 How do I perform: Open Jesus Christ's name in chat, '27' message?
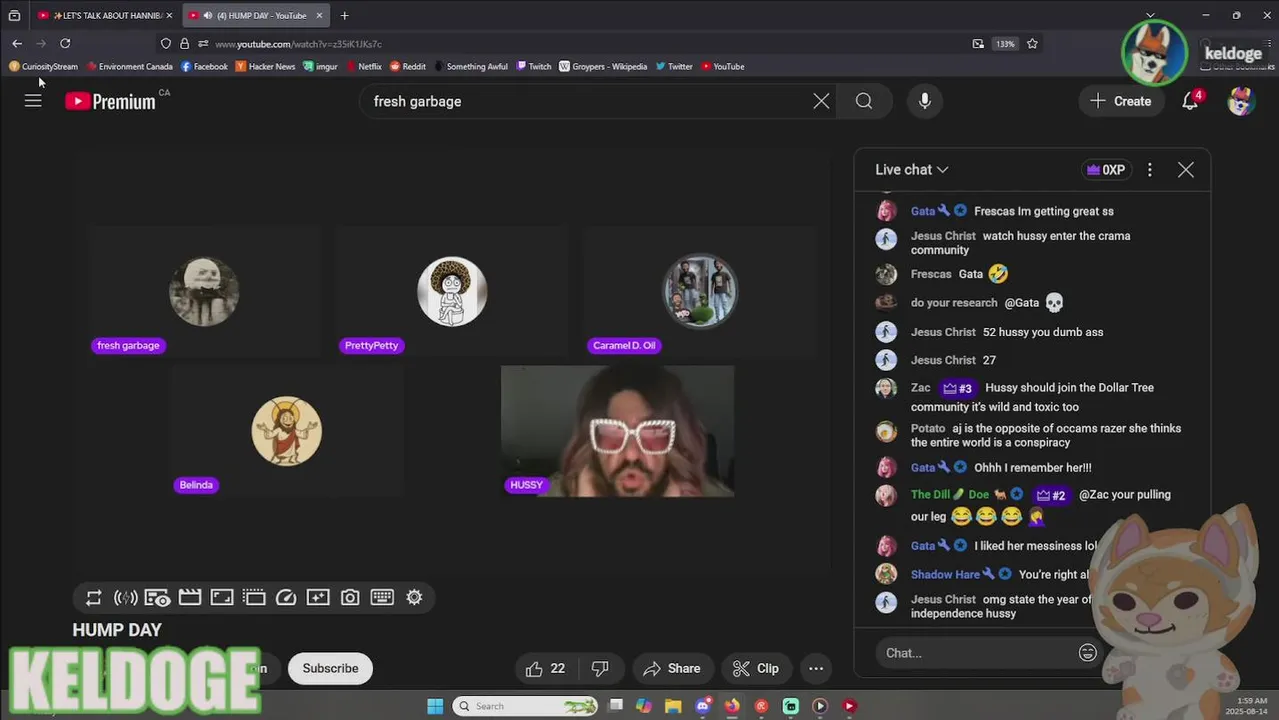943,360
